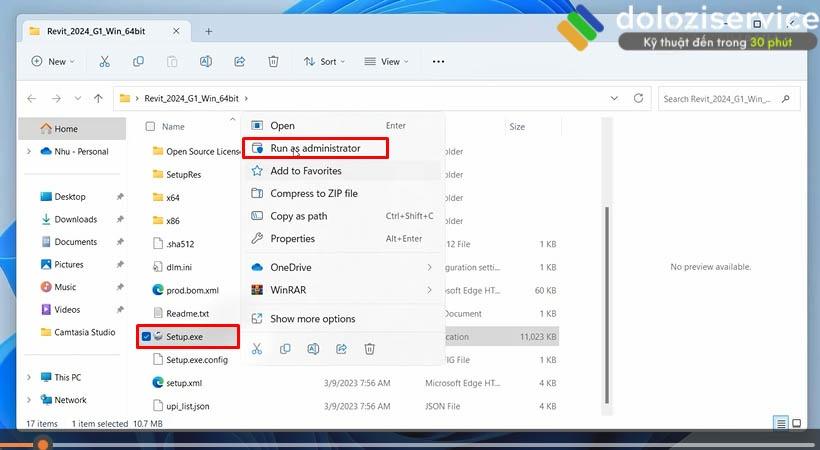The height and width of the screenshot is (450, 820).
Task: Expand This PC in navigation pane
Action: 28,377
